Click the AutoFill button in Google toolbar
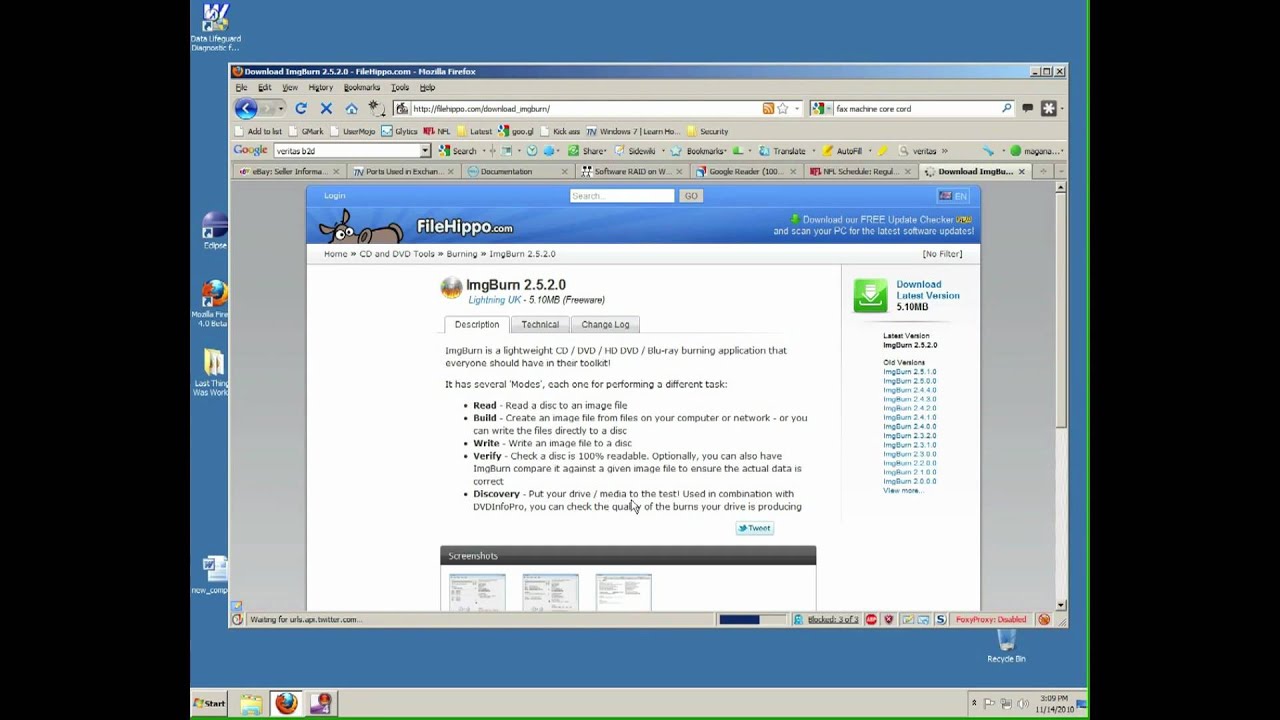Screen dimensions: 1280x720 842,151
